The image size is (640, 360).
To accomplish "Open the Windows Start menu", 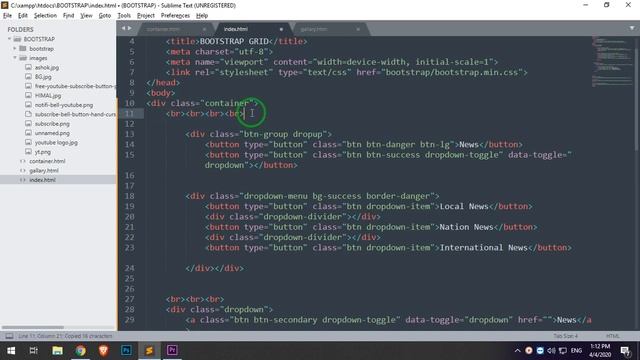I will coord(11,351).
